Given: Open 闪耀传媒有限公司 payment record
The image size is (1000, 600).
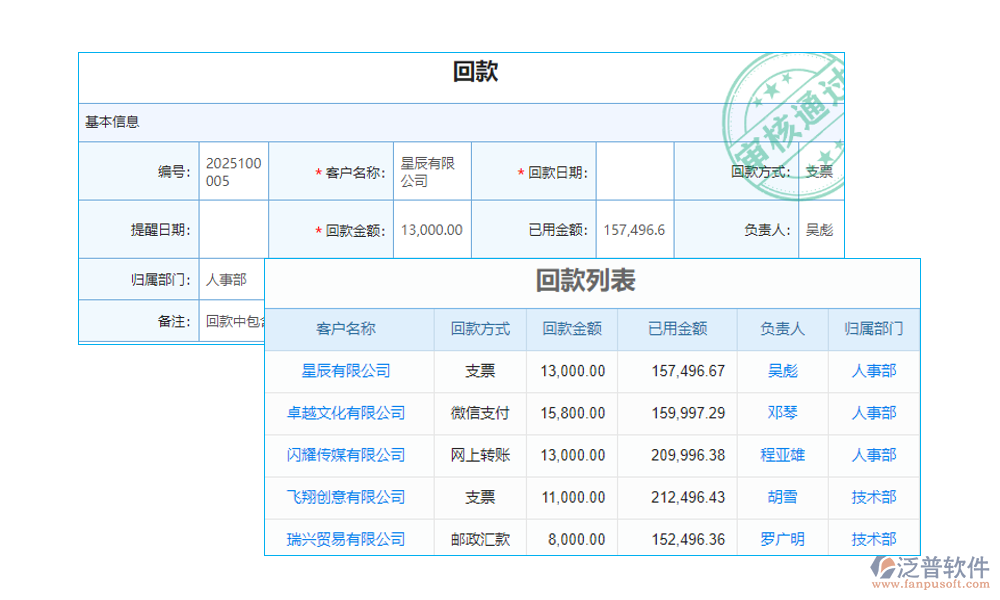Looking at the screenshot, I should (348, 455).
